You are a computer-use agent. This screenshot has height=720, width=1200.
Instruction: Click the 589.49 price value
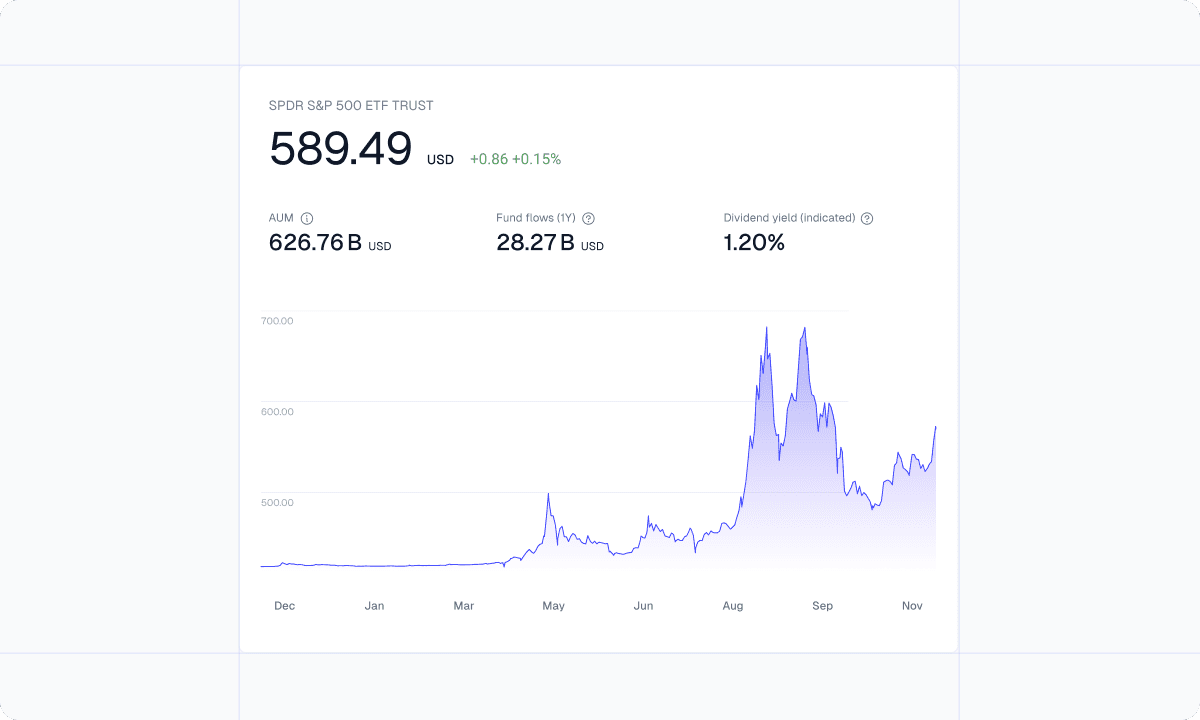(x=340, y=149)
